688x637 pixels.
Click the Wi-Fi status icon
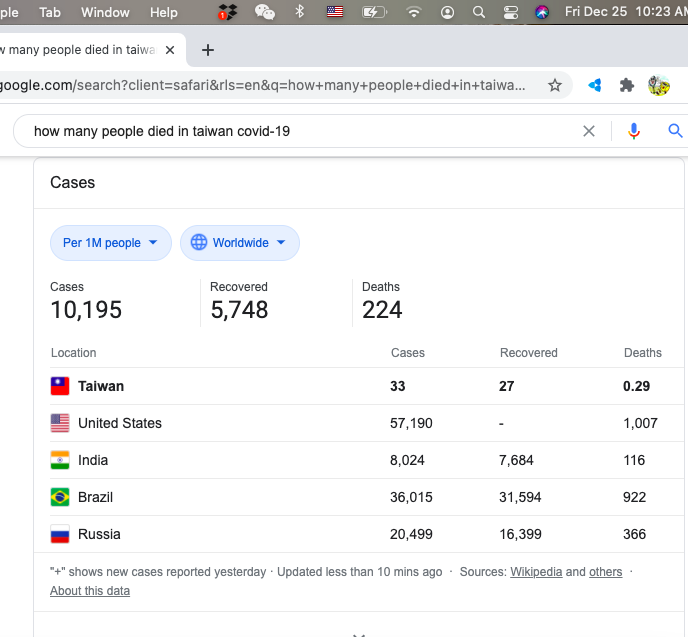pos(414,13)
